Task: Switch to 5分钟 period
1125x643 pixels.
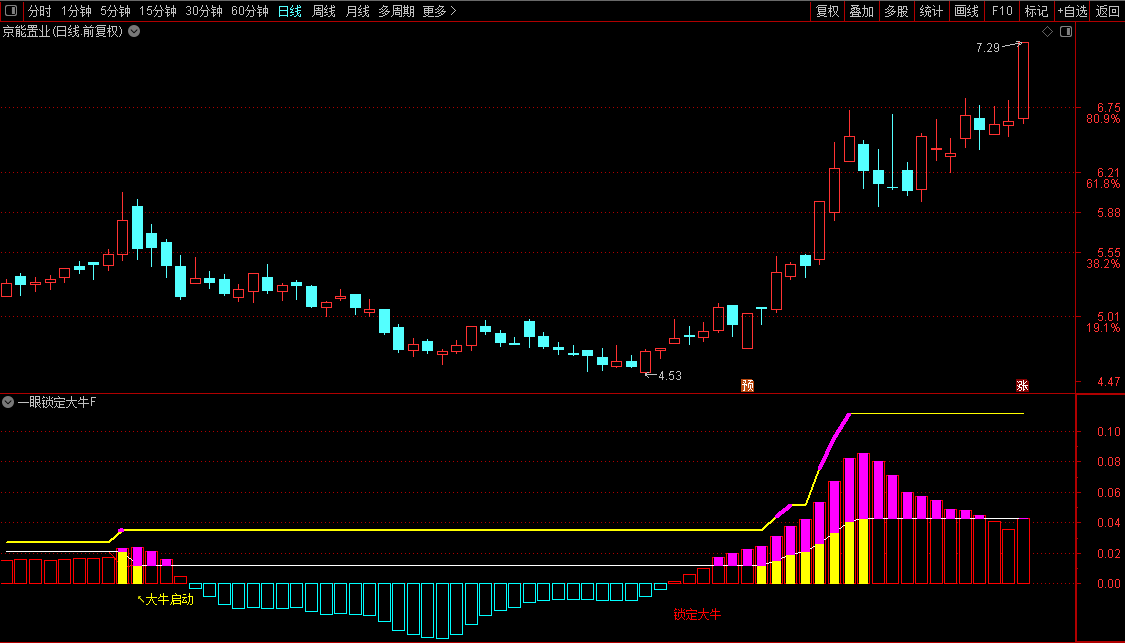Action: coord(116,11)
